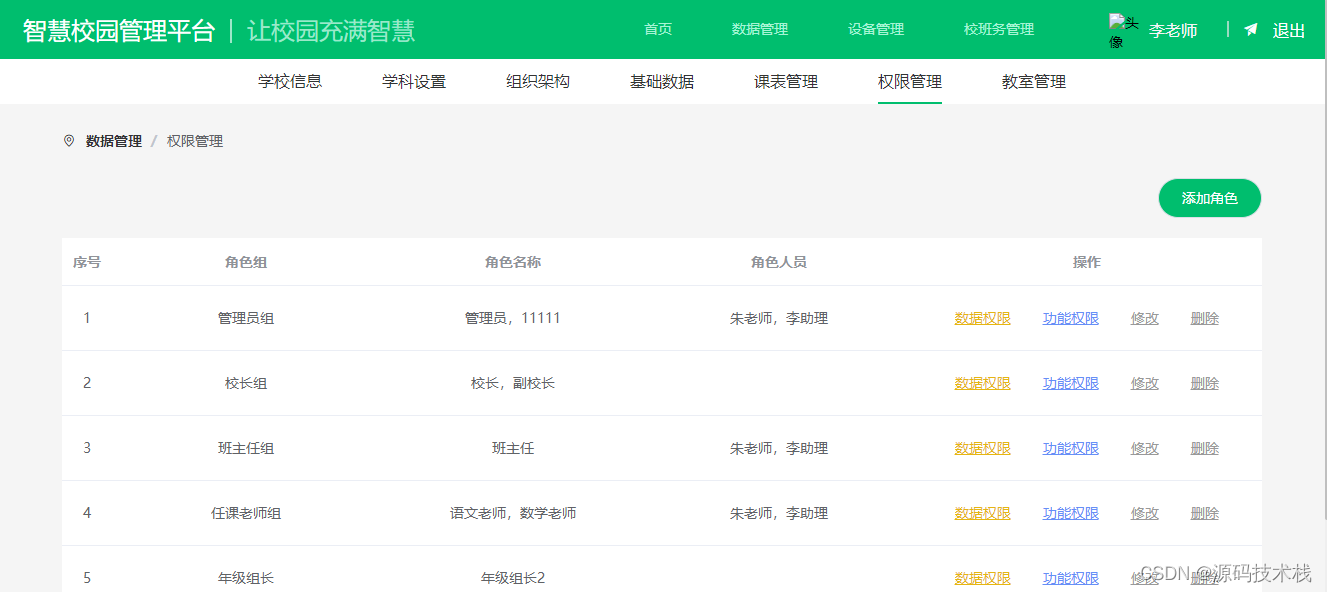Select the 校长，副校长 cell

(513, 383)
